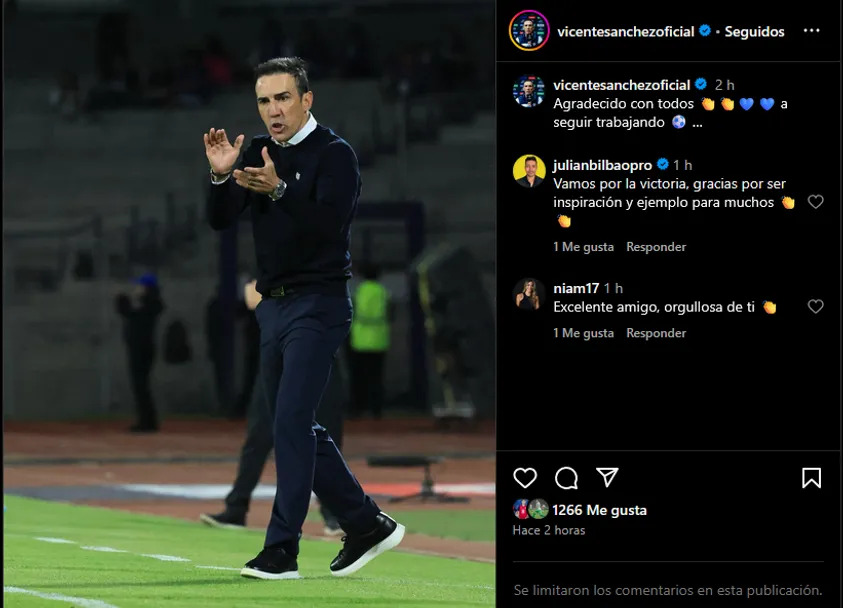
Task: Save post with the bookmark icon
Action: coord(811,478)
